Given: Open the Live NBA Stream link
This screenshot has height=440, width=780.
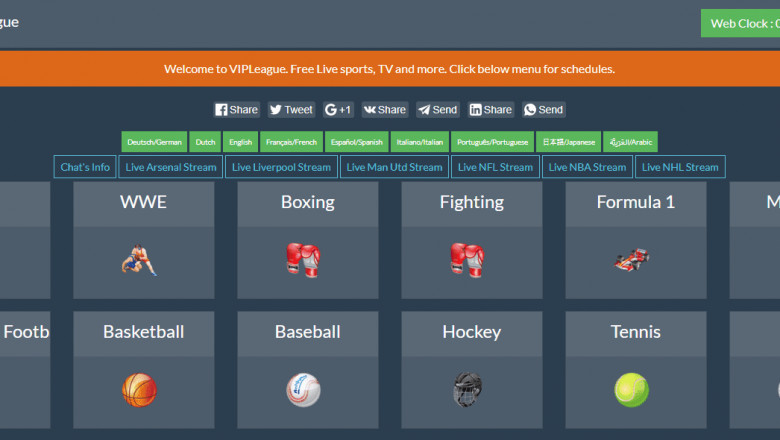Looking at the screenshot, I should [x=587, y=167].
